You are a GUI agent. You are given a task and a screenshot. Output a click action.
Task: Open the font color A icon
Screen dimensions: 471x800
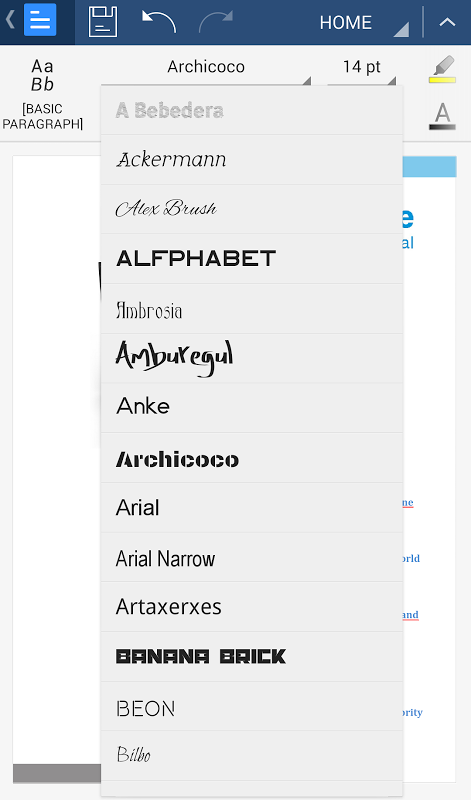[x=442, y=116]
